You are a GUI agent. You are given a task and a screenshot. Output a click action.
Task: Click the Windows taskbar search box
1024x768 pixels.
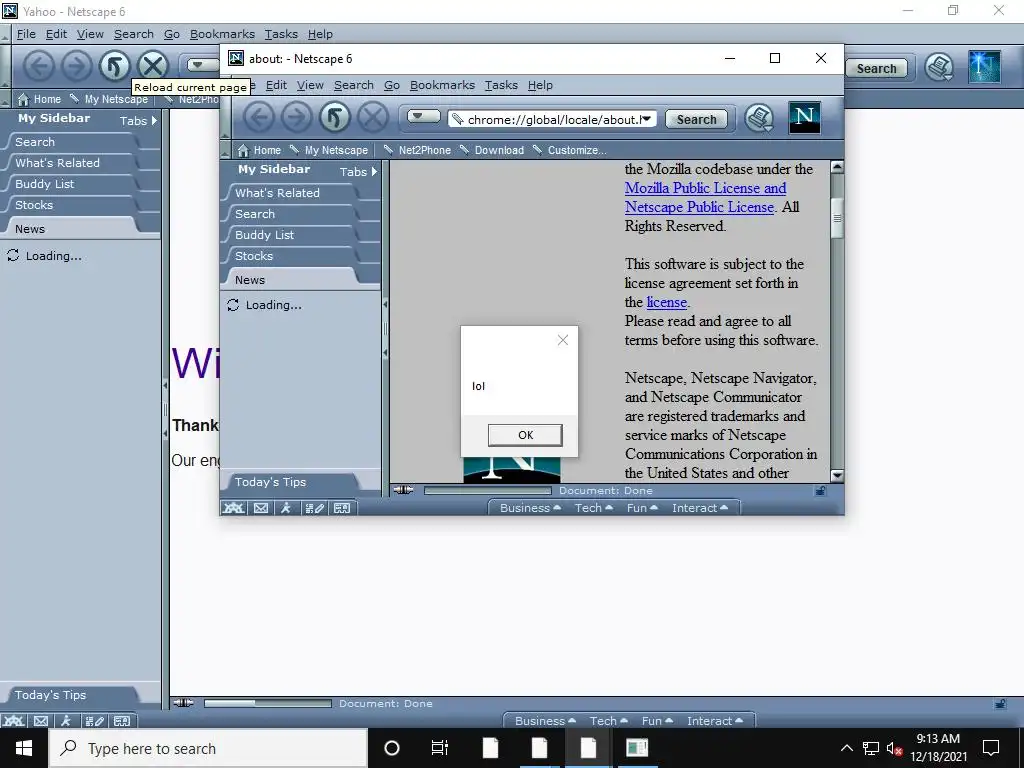click(208, 748)
